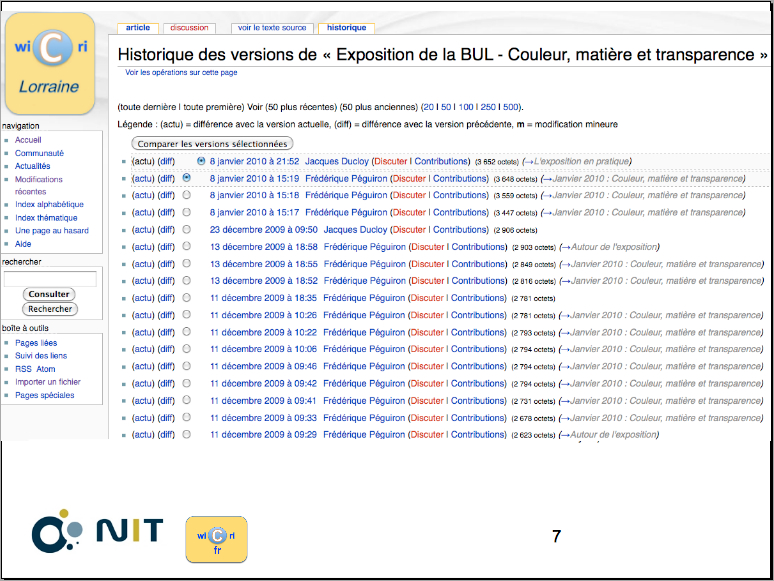Screen dimensions: 774x581
Task: Select radio for 8 janvier 2010 à 21:52
Action: pyautogui.click(x=201, y=161)
